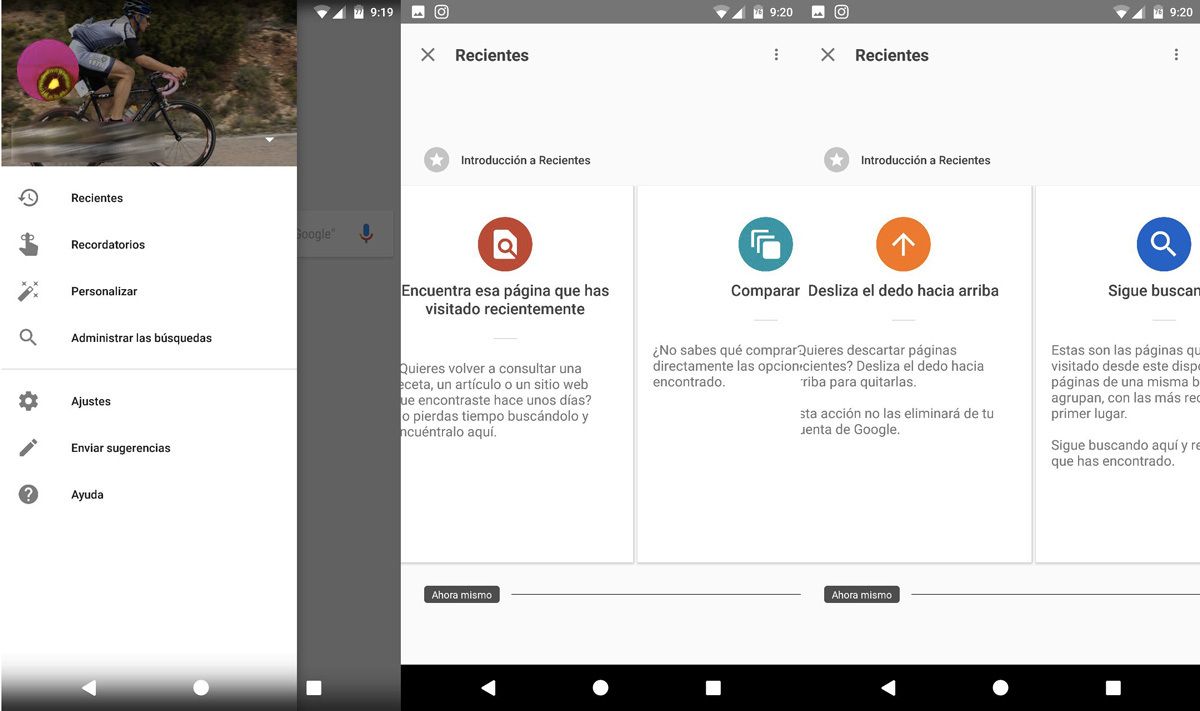The height and width of the screenshot is (711, 1200).
Task: Open the three-dot overflow menu at 9:20 middle screen
Action: [x=776, y=55]
